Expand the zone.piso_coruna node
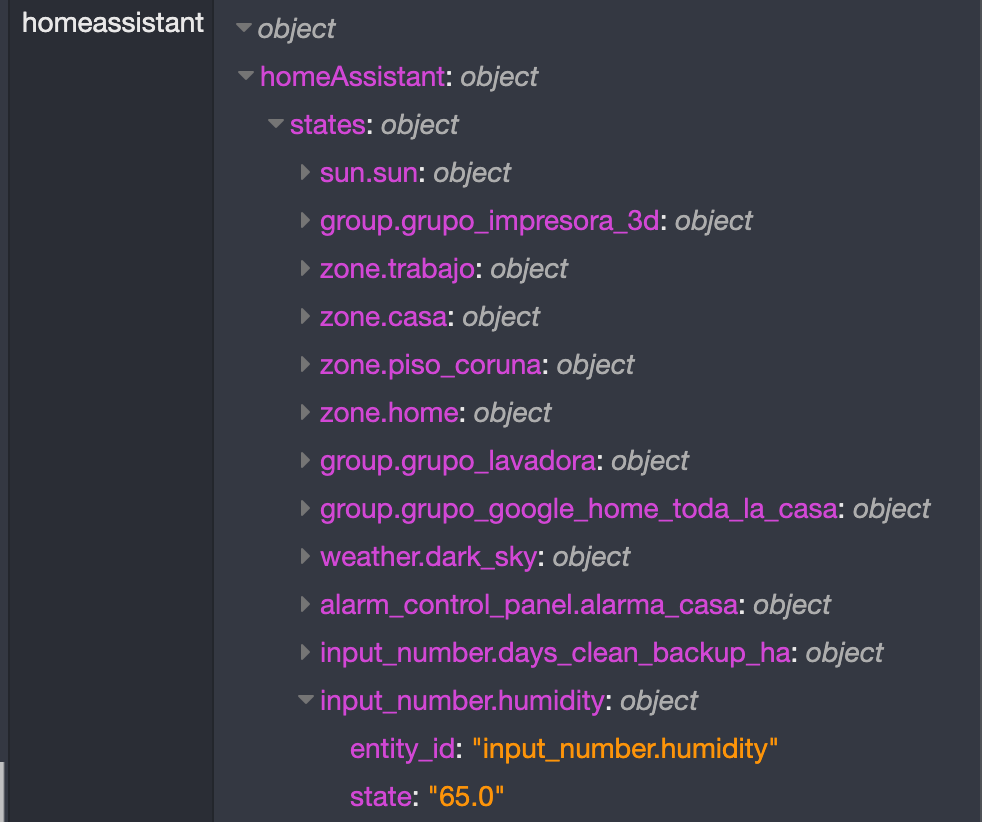This screenshot has height=822, width=982. (x=305, y=364)
